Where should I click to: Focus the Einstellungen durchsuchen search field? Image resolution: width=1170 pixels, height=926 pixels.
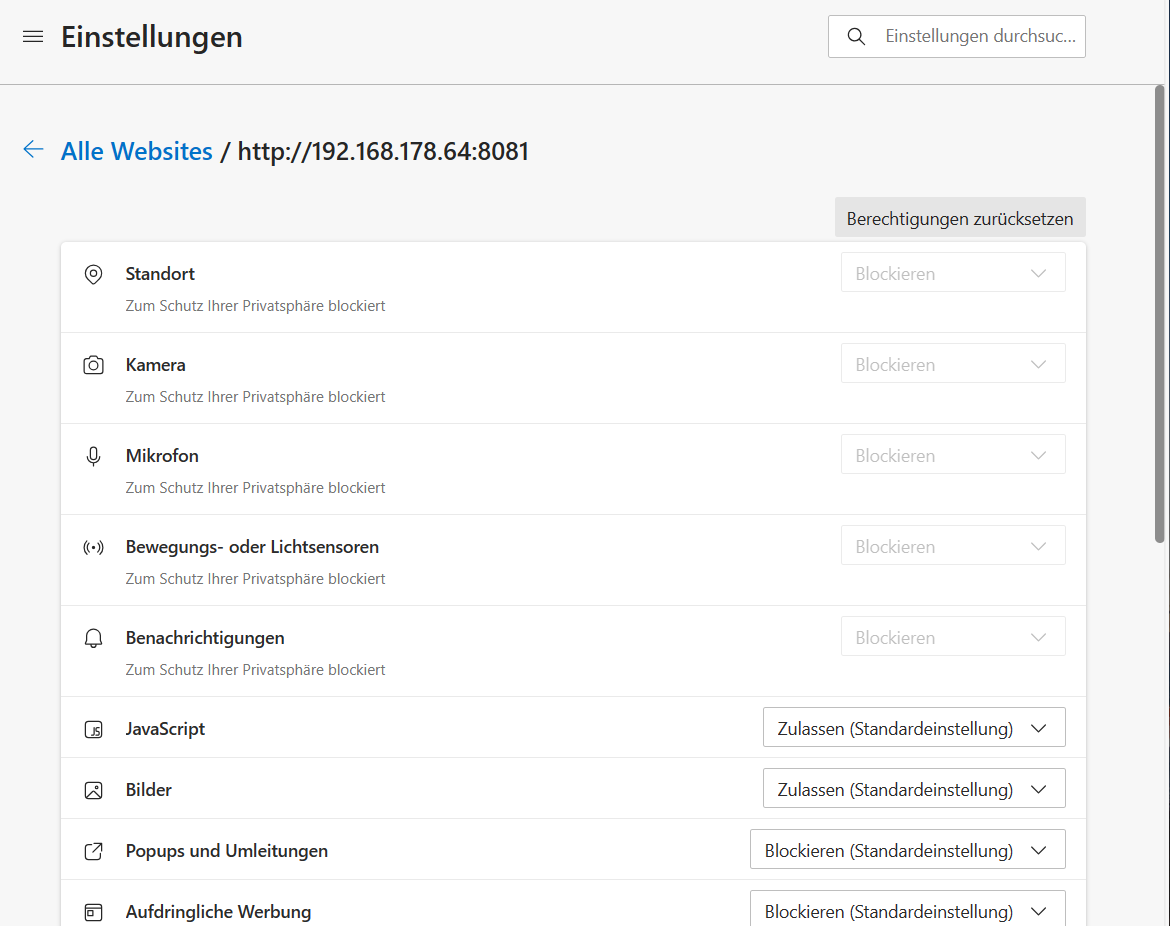[957, 37]
